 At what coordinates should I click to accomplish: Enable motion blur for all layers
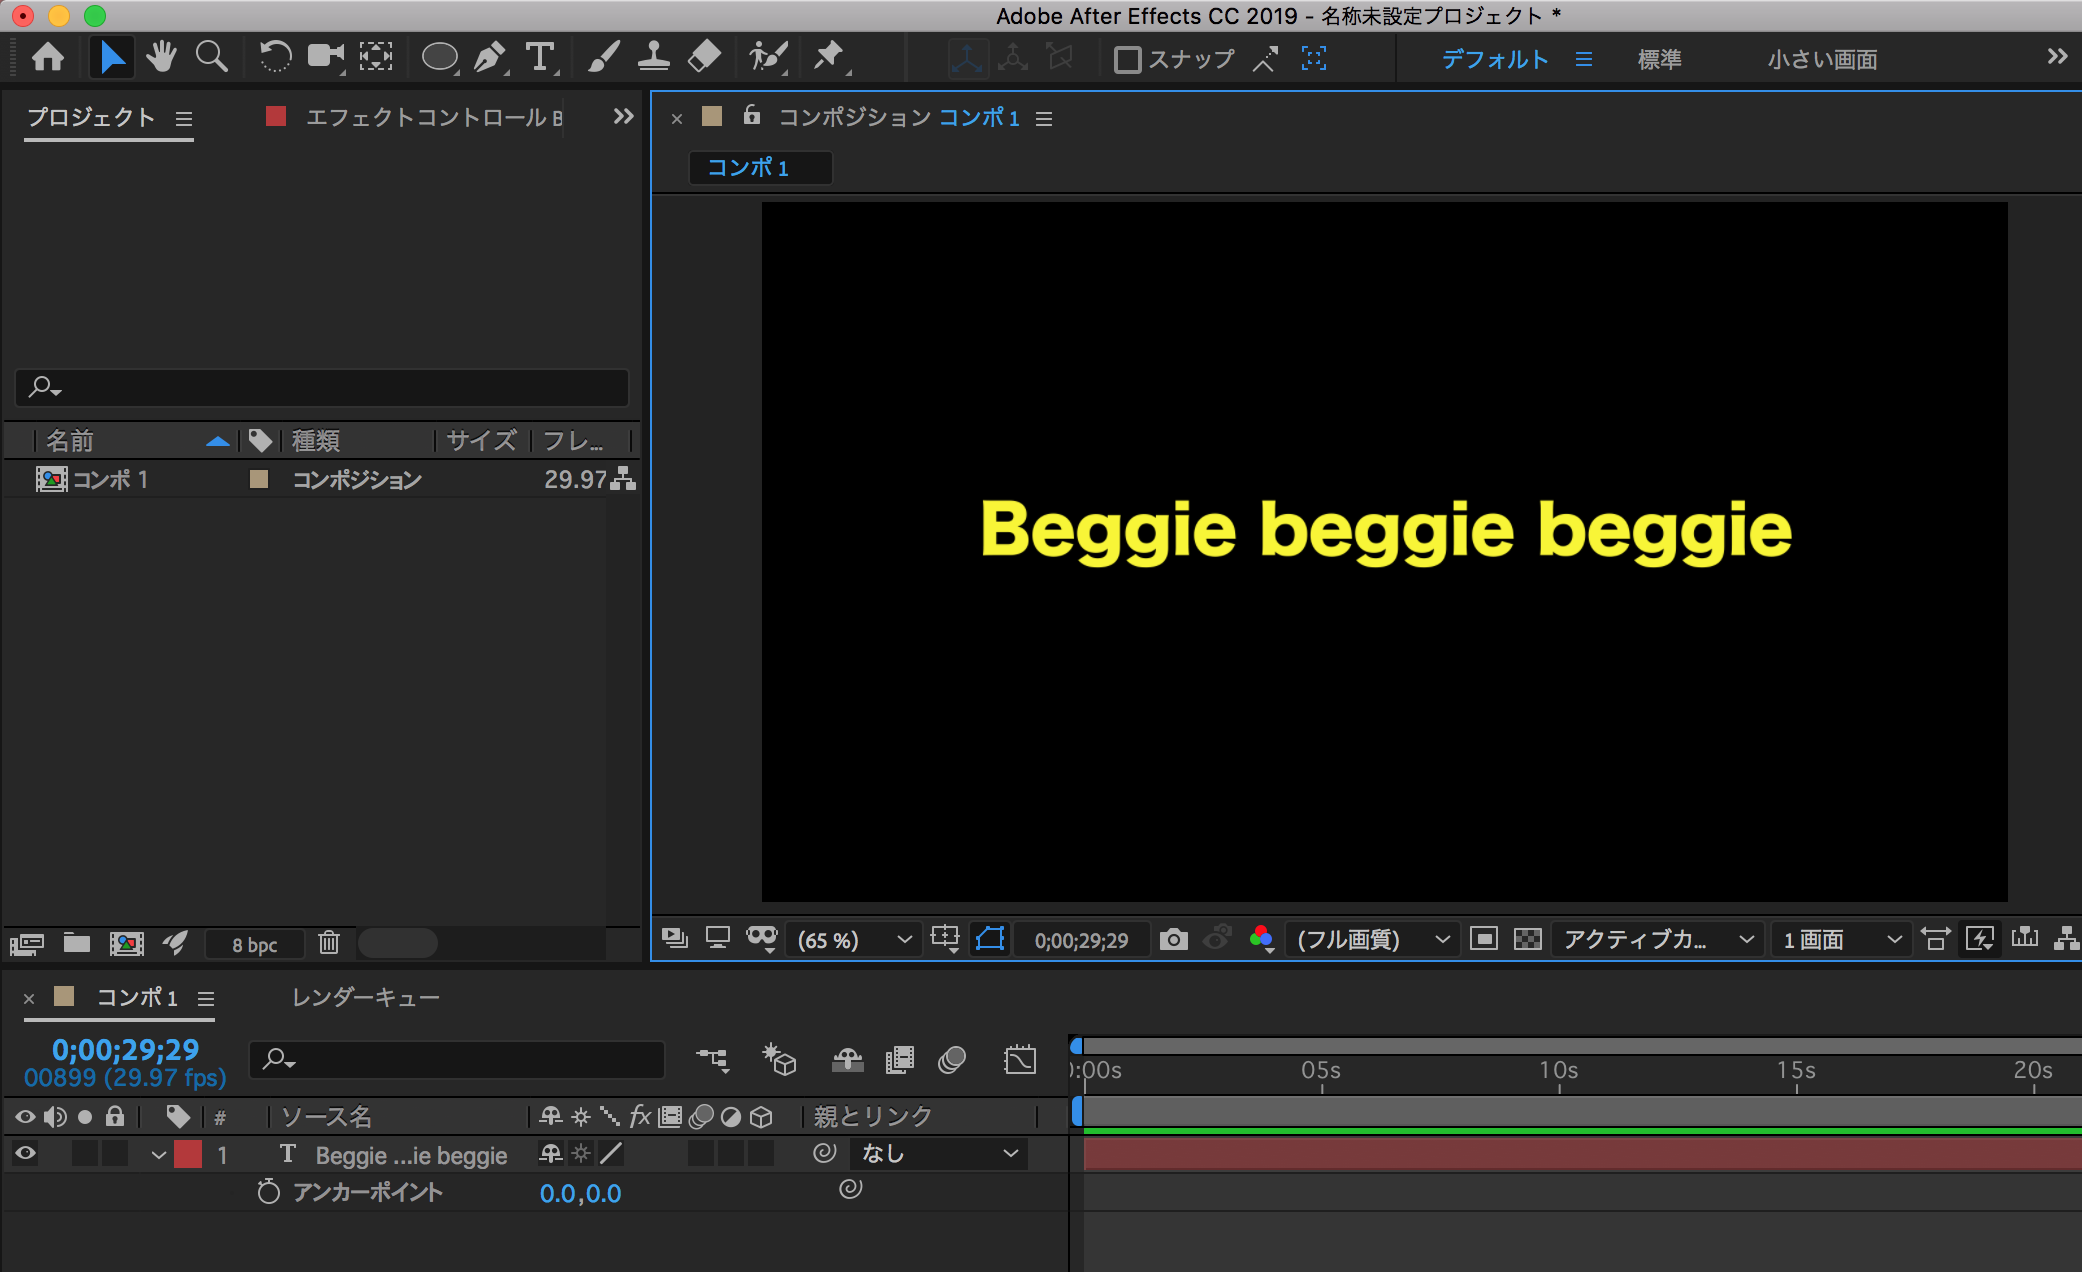[x=952, y=1059]
